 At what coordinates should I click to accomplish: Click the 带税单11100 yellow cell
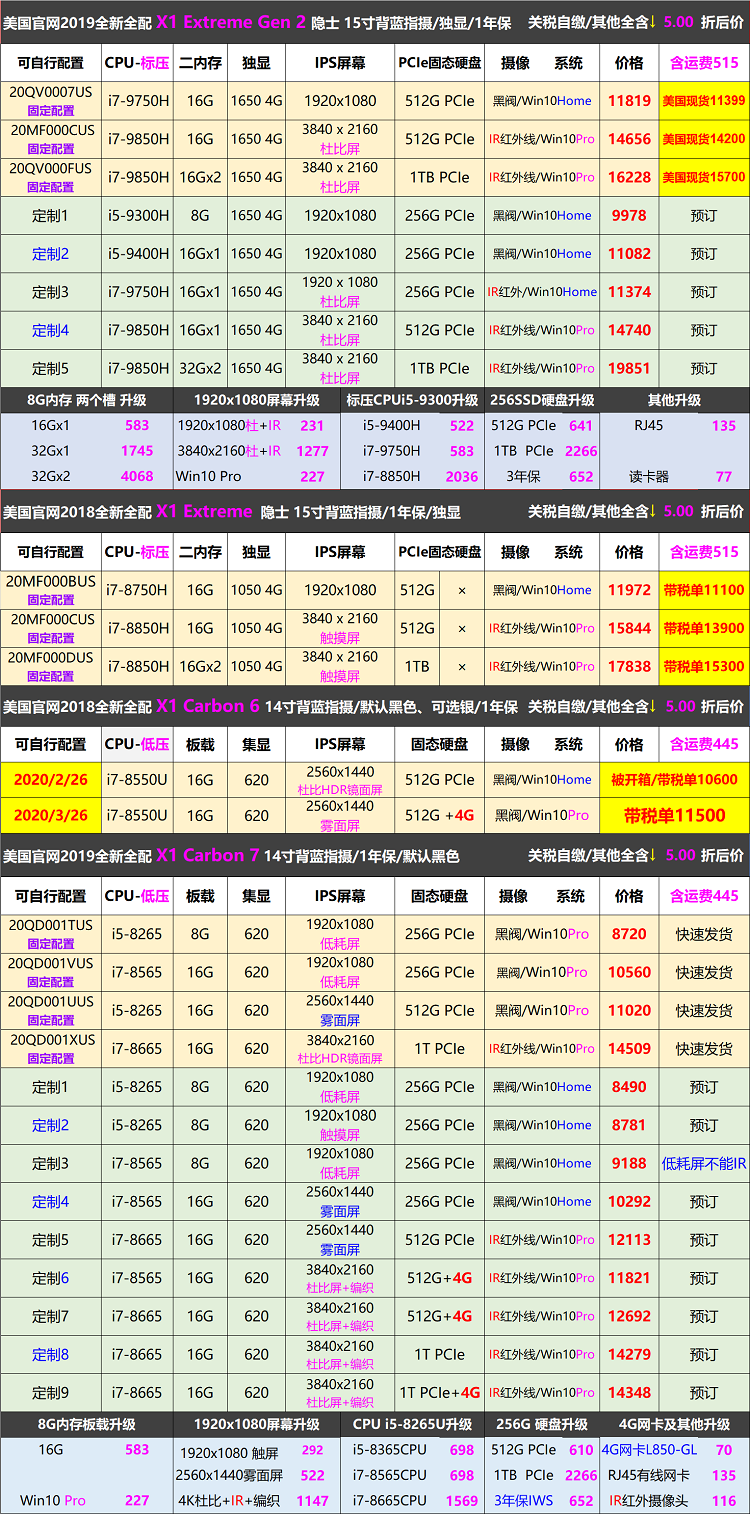[x=703, y=590]
